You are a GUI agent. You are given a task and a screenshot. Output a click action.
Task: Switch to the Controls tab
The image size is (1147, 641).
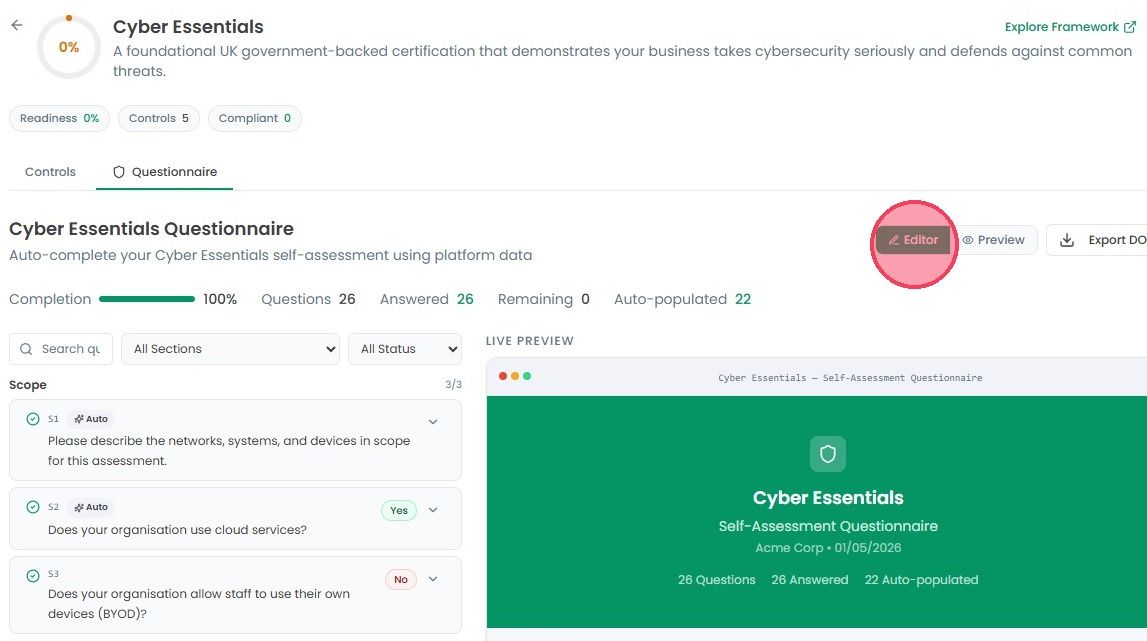tap(50, 172)
